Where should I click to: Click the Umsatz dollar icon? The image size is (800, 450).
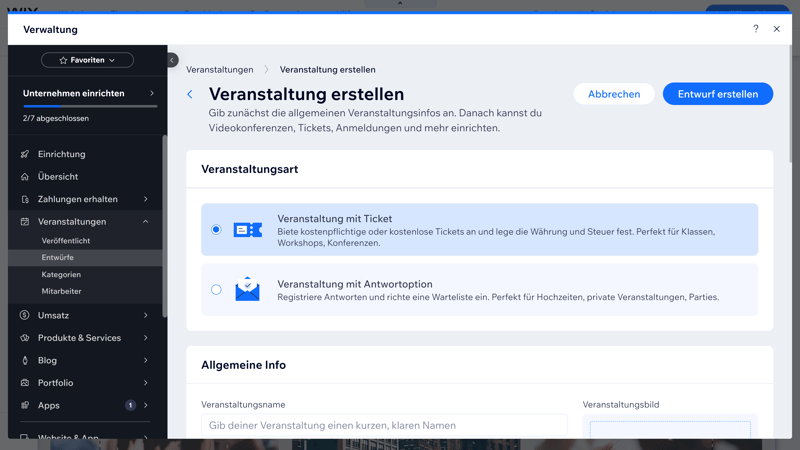tap(25, 315)
